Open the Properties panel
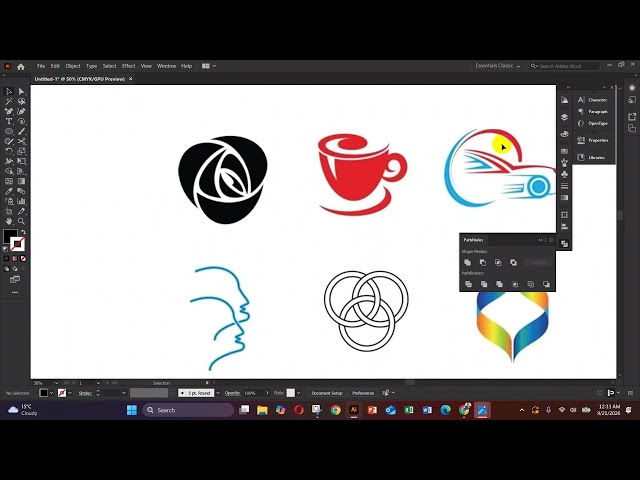Image resolution: width=640 pixels, height=480 pixels. (x=593, y=140)
